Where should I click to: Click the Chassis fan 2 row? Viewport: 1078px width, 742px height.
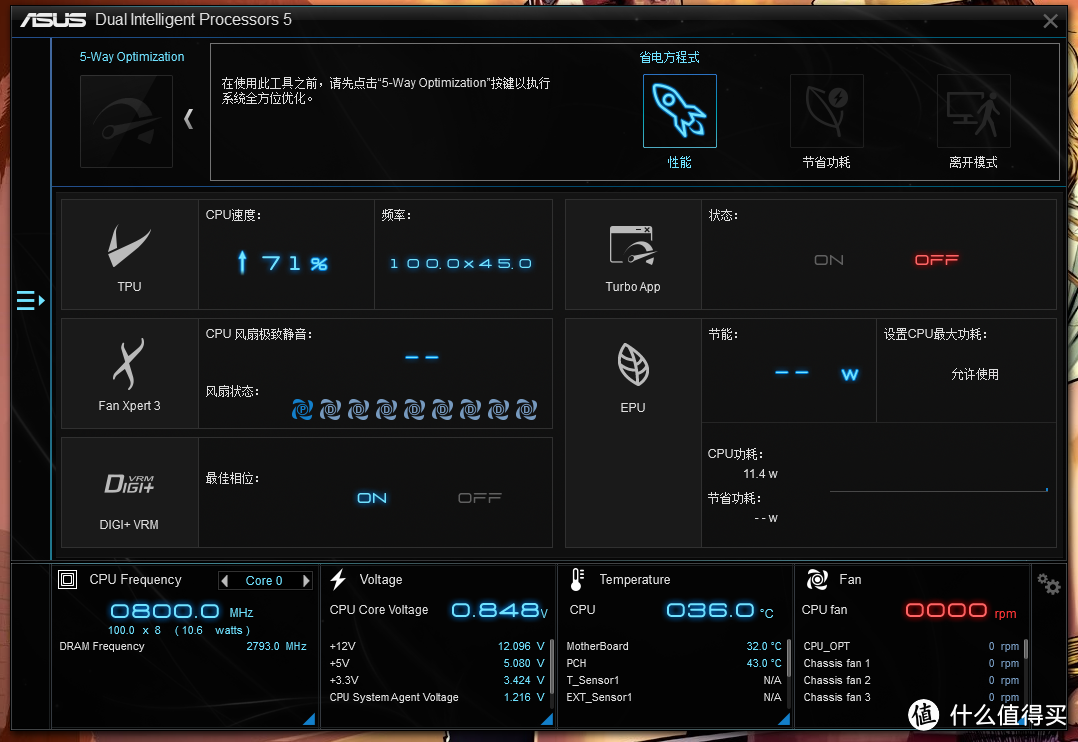911,680
